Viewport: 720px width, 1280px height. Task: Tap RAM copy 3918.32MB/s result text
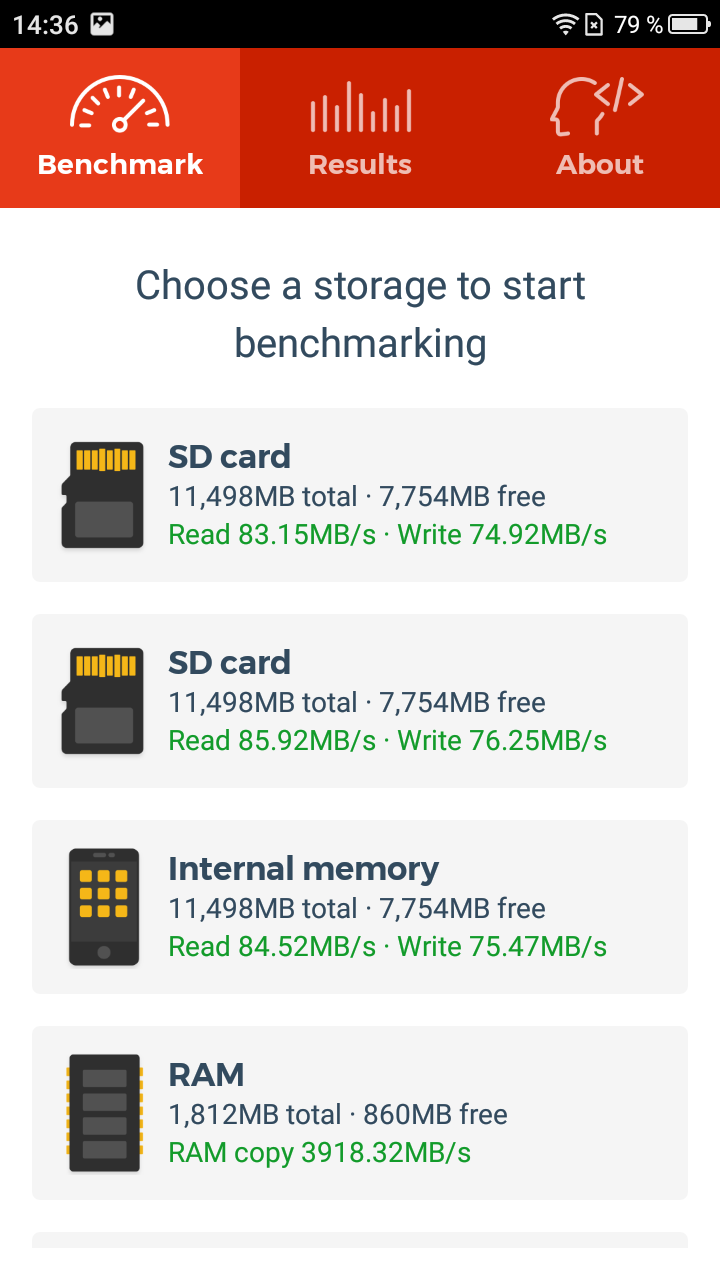coord(320,1153)
